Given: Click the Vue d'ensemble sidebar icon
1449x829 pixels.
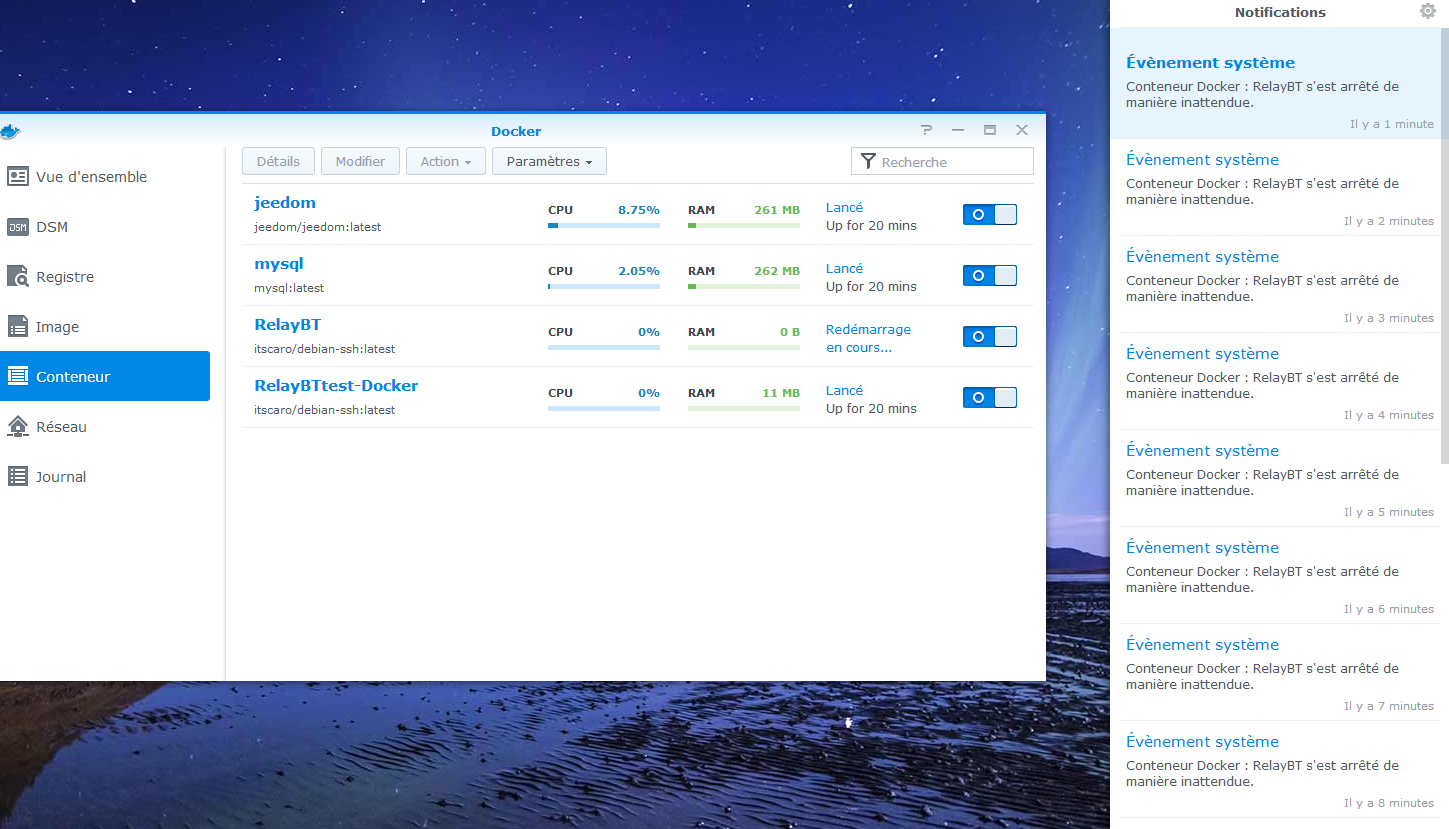Looking at the screenshot, I should pos(18,177).
